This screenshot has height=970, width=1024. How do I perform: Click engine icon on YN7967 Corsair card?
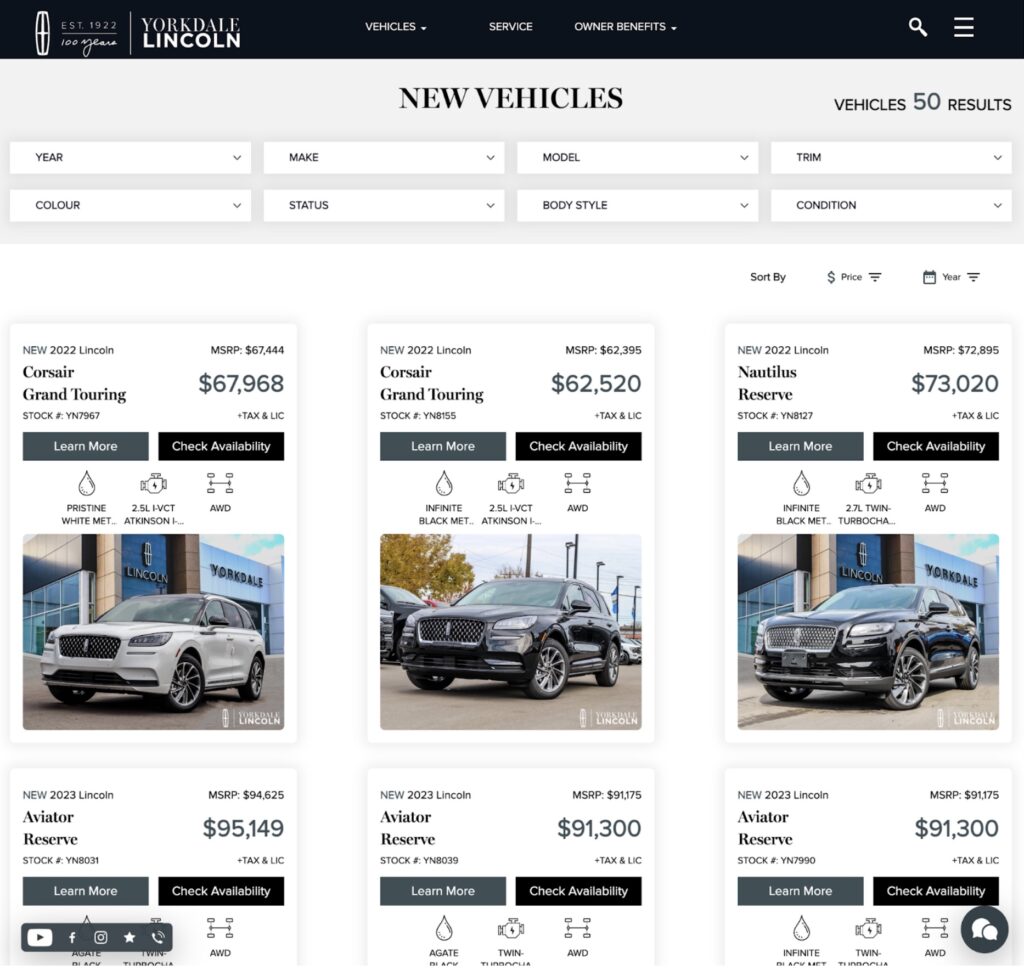click(x=153, y=484)
